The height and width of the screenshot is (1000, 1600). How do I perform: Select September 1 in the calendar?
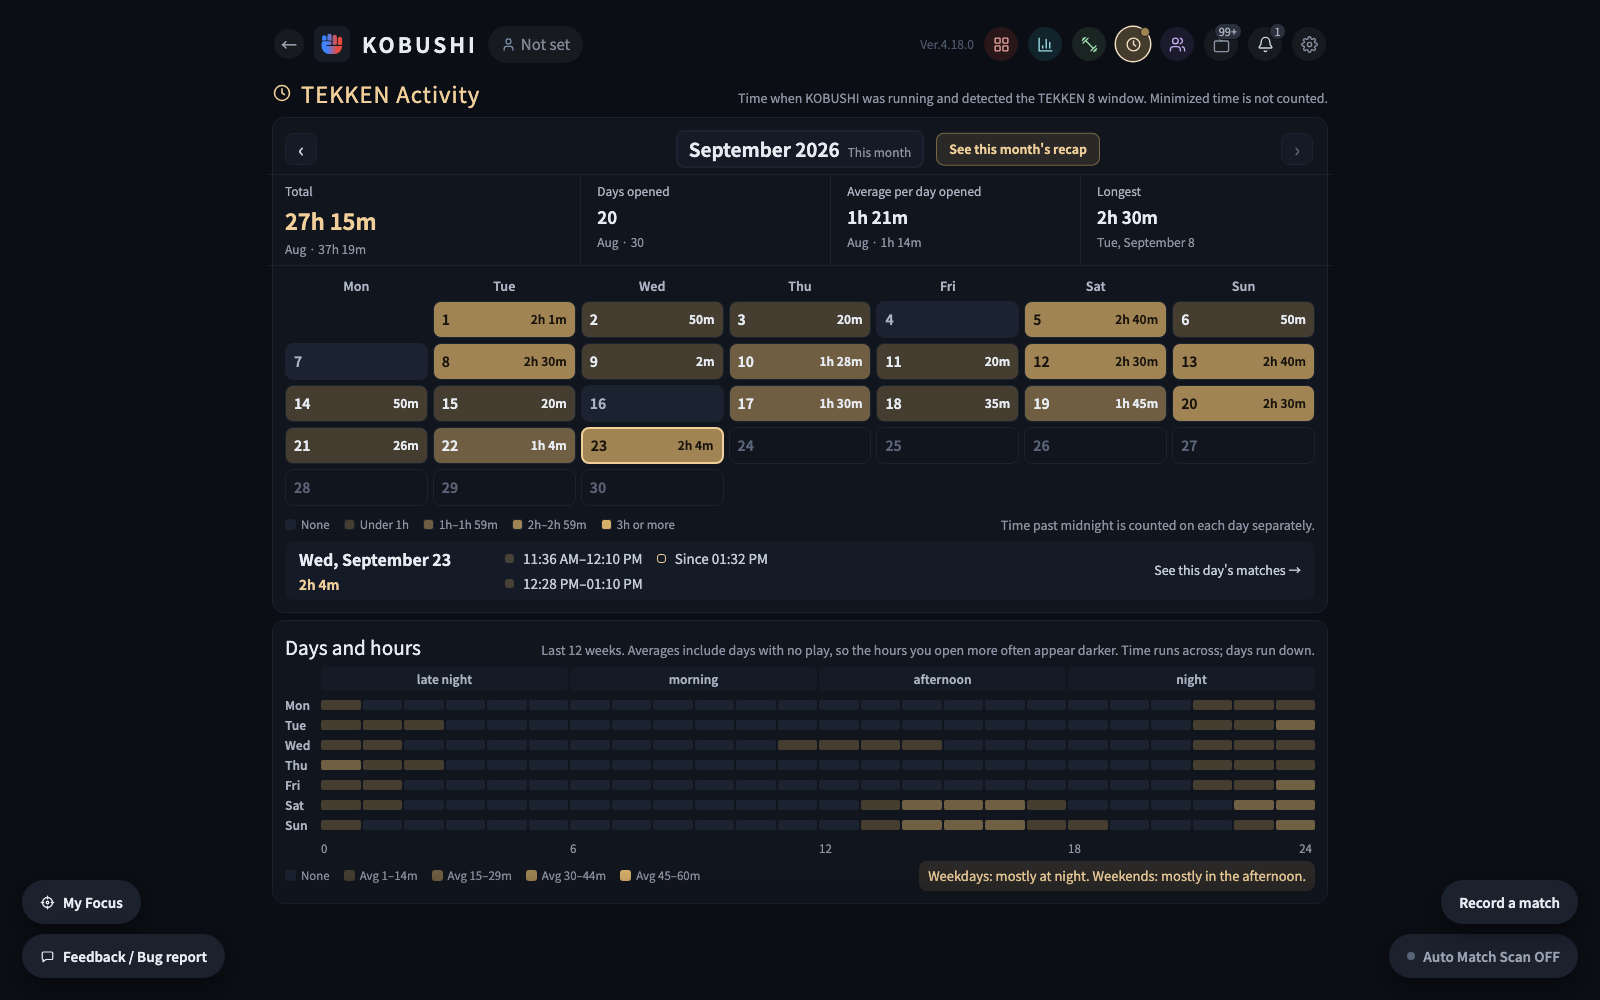504,319
